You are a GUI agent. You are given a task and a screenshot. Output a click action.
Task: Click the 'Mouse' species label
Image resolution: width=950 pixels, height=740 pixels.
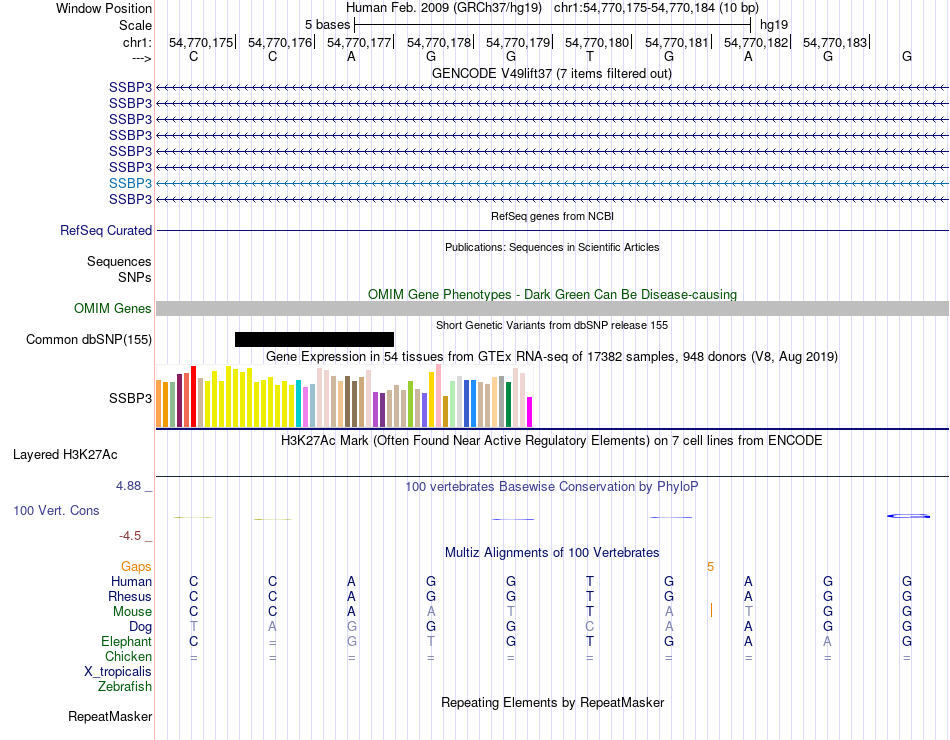(132, 612)
